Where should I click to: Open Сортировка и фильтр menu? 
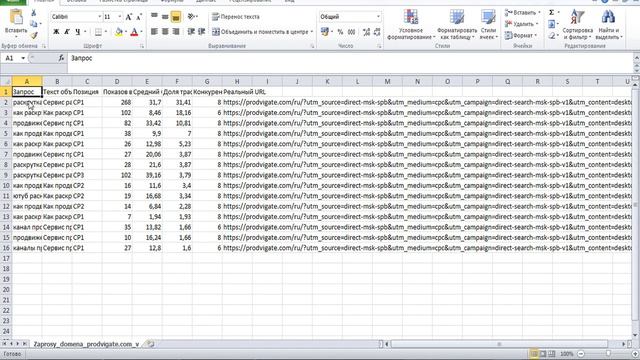coord(578,24)
